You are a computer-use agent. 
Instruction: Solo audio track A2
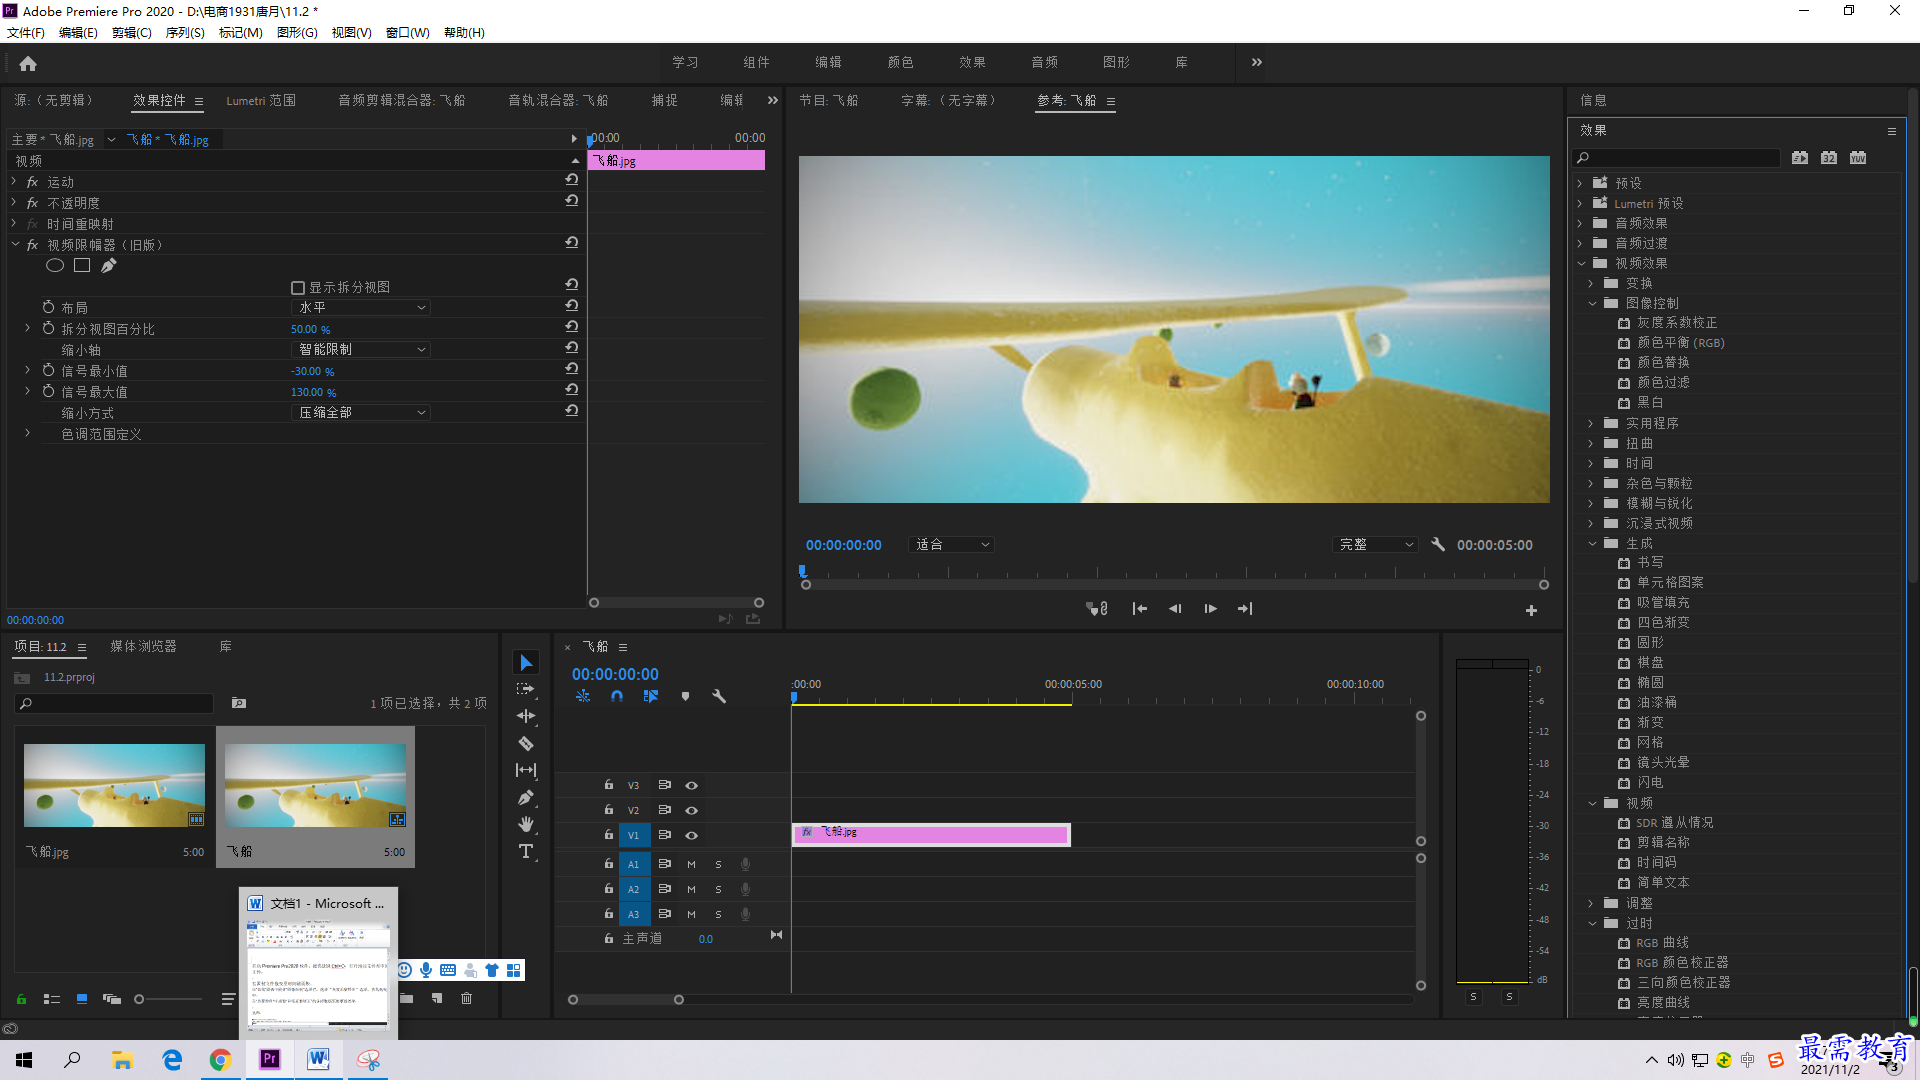point(718,889)
